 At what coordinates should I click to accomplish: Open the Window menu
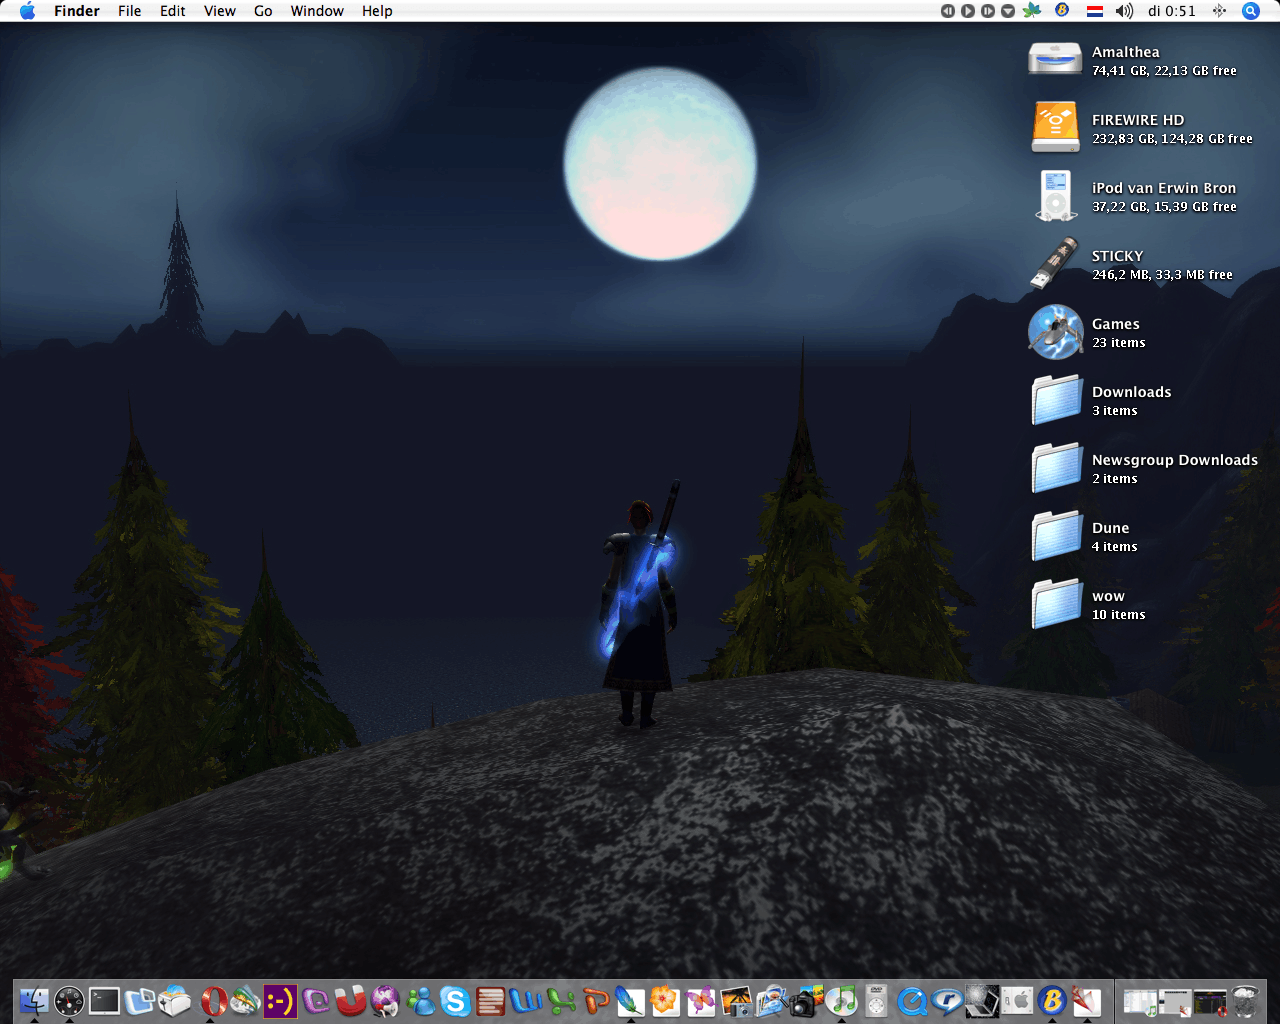tap(317, 11)
